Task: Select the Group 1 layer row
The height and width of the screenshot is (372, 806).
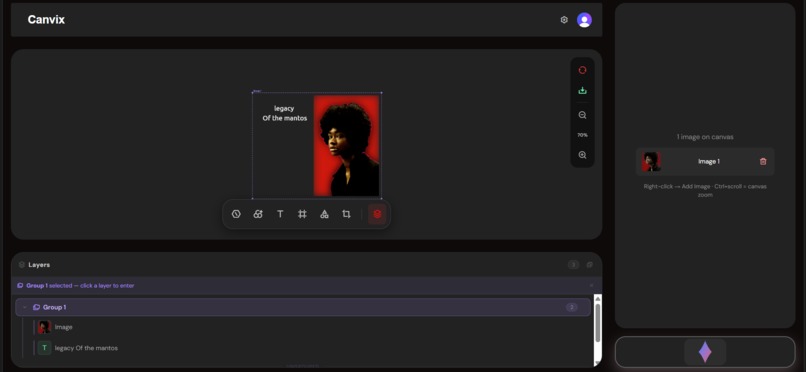Action: [x=303, y=307]
